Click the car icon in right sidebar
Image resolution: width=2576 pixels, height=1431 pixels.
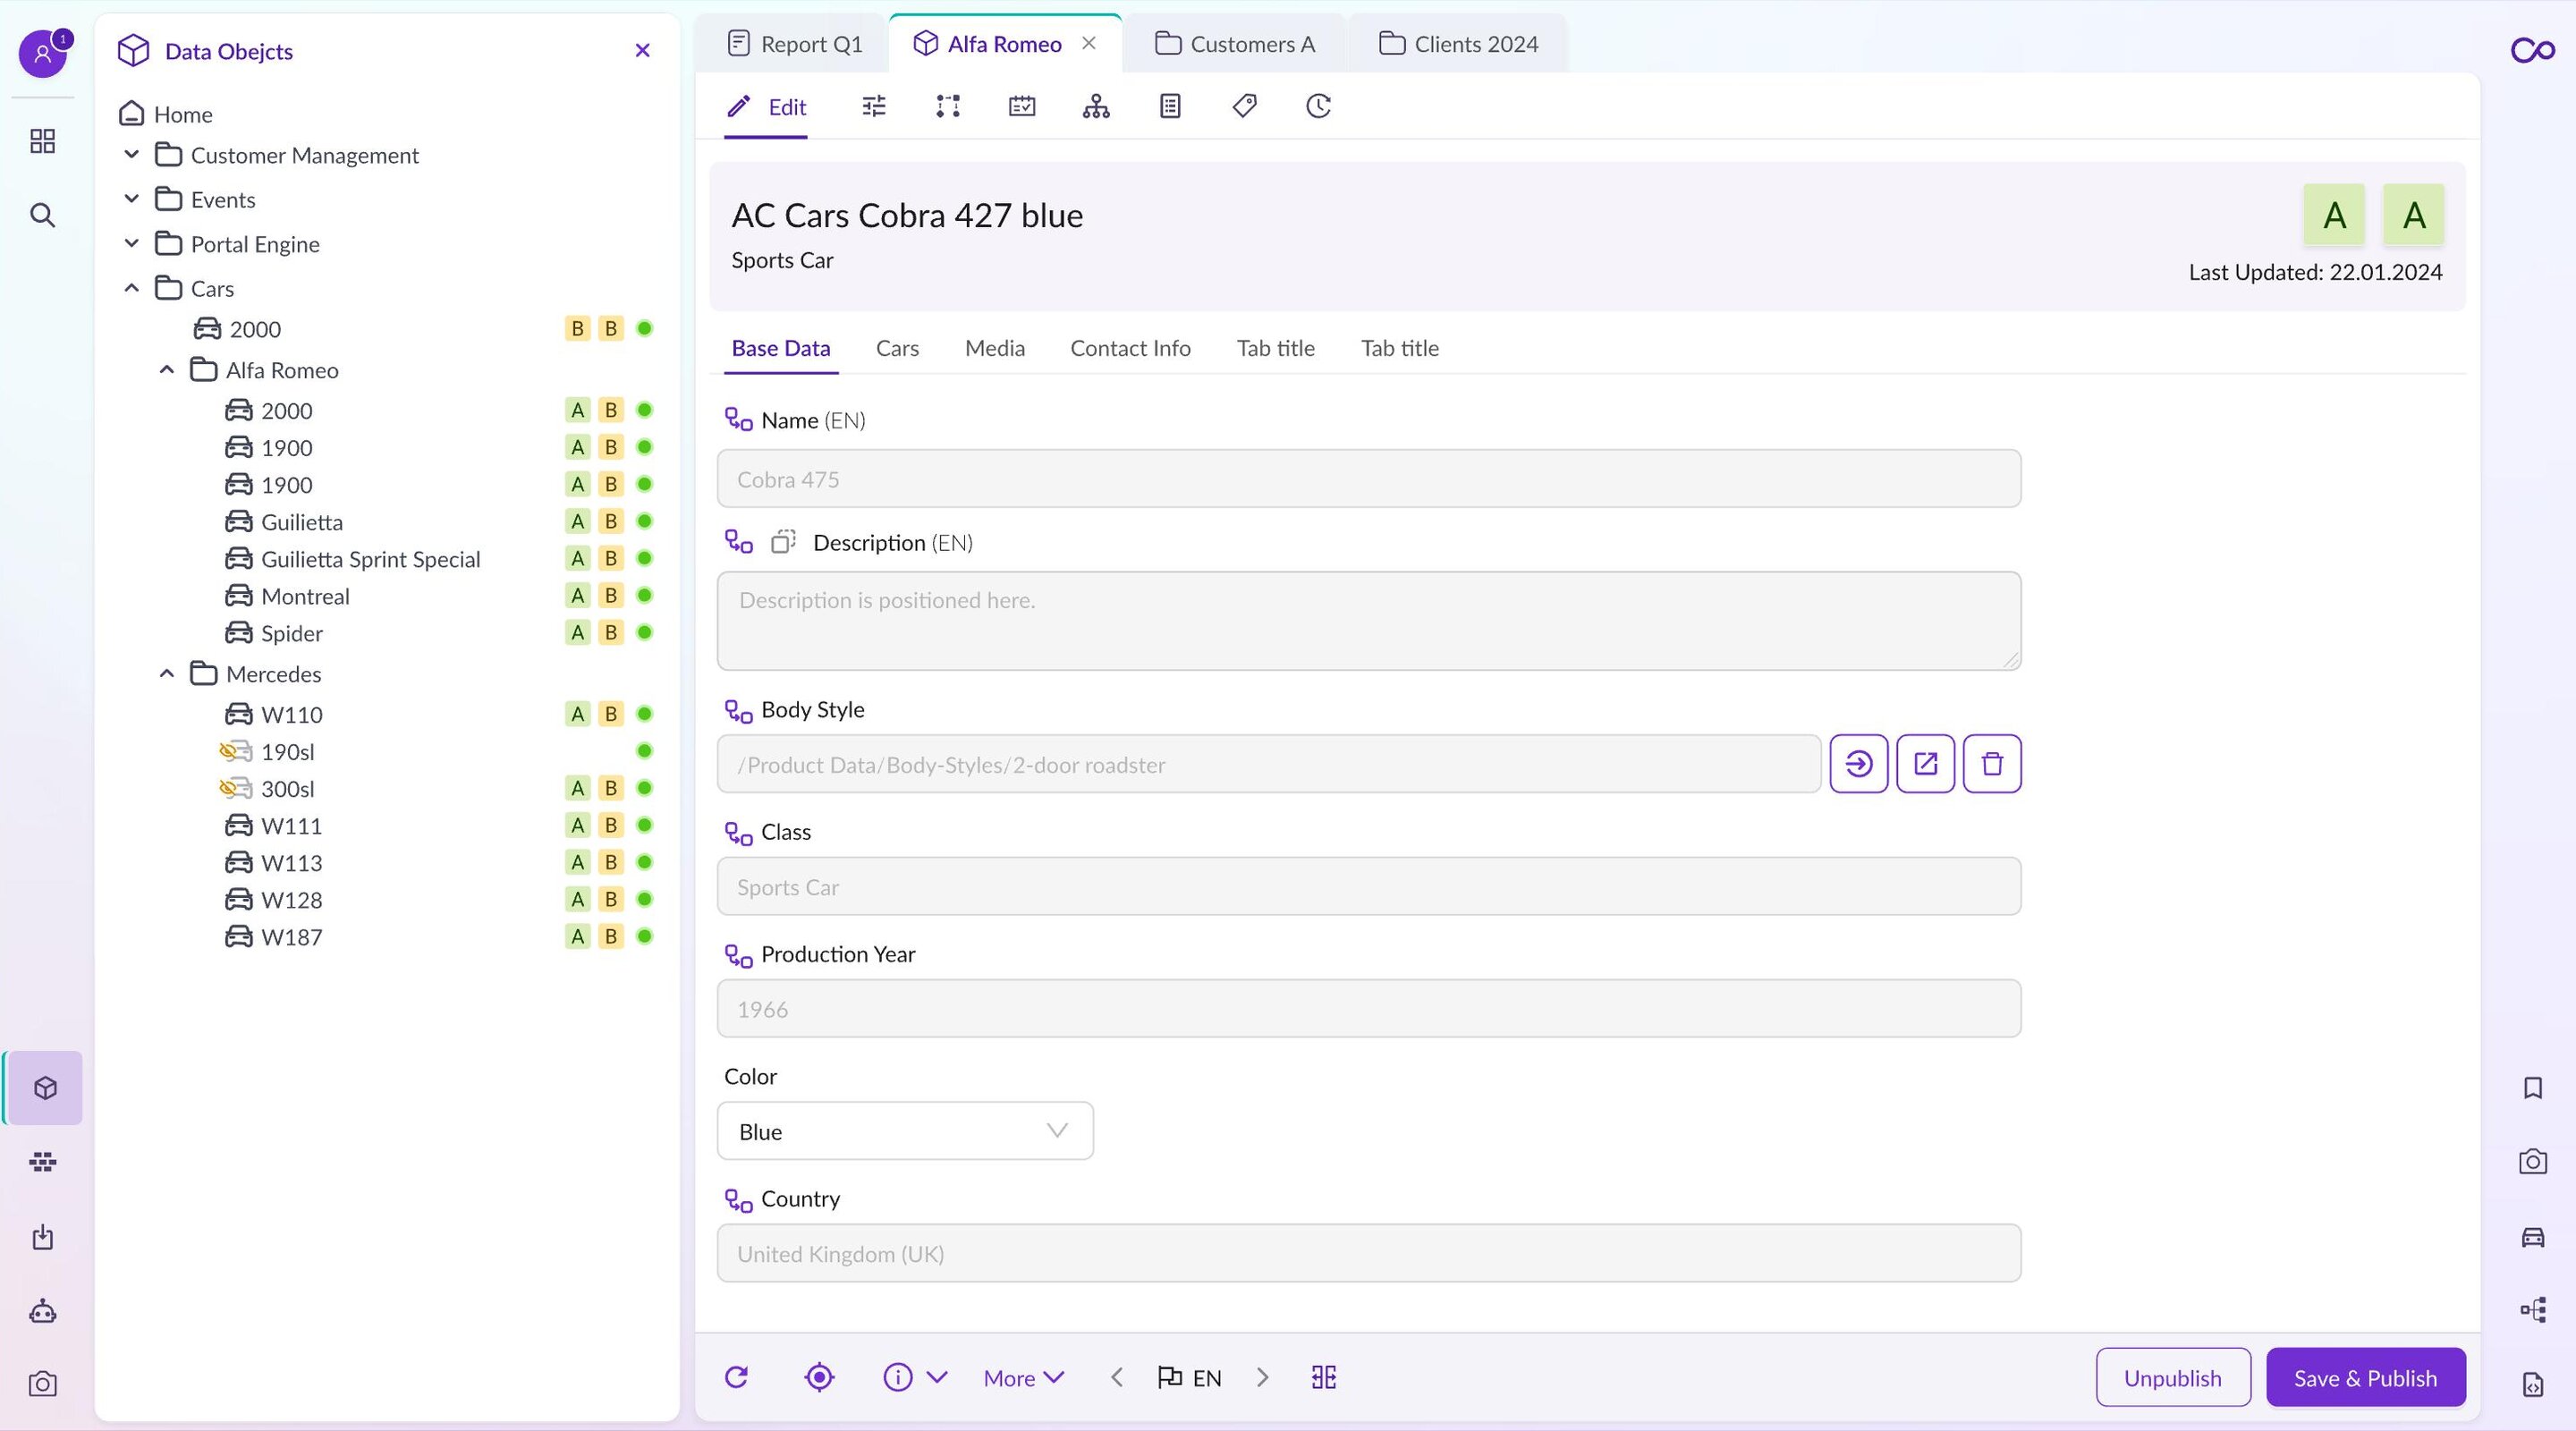(x=2532, y=1237)
